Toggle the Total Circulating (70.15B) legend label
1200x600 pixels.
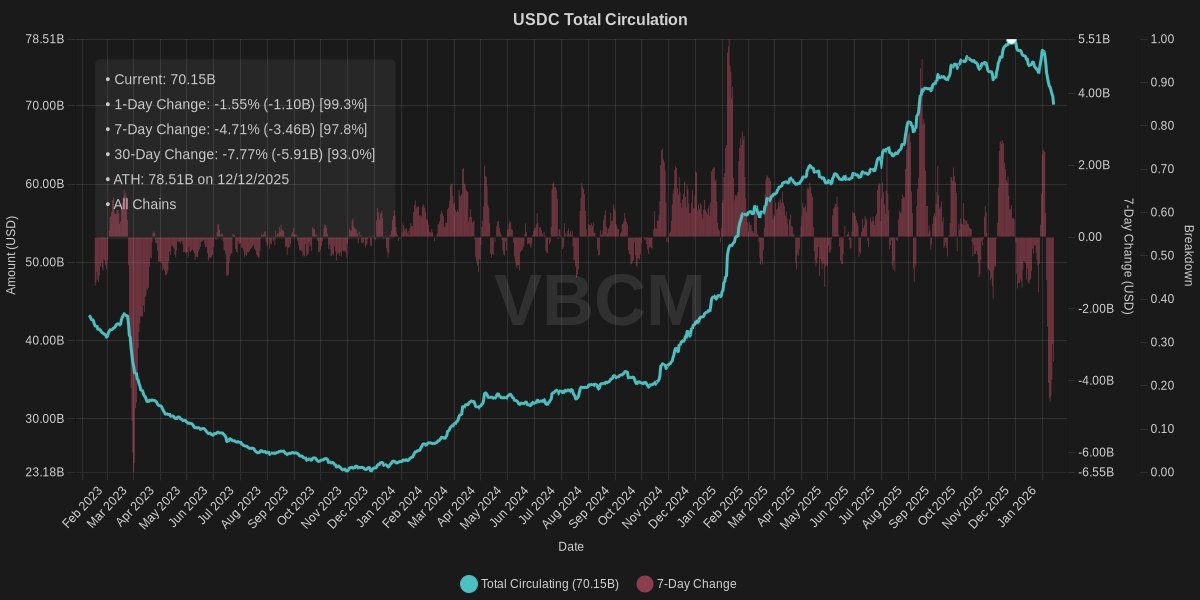[549, 584]
